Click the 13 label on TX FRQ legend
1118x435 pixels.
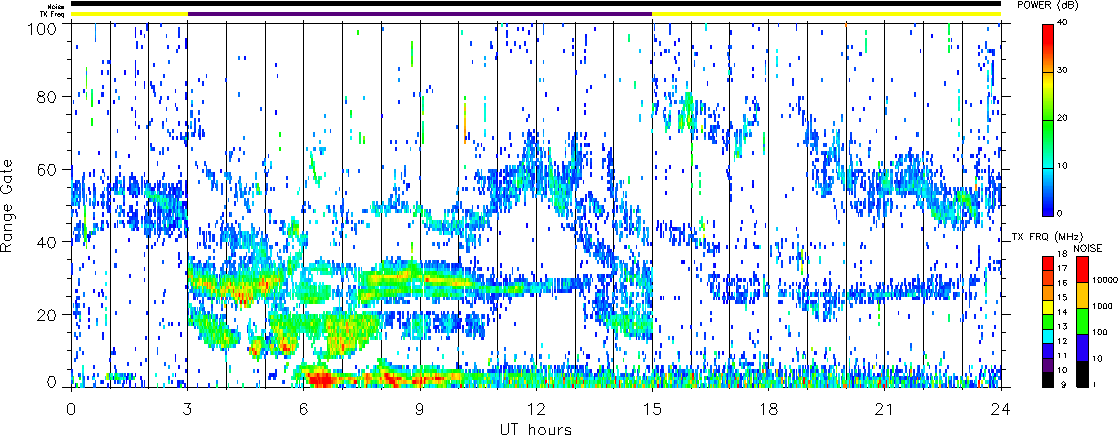pyautogui.click(x=1062, y=327)
